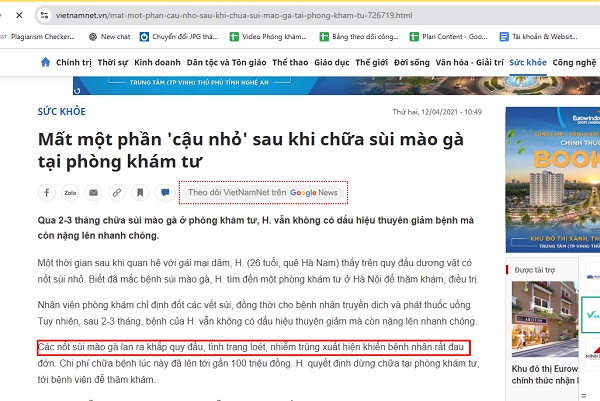Open the New chat bookmark
Viewport: 600px width, 401px height.
[109, 37]
